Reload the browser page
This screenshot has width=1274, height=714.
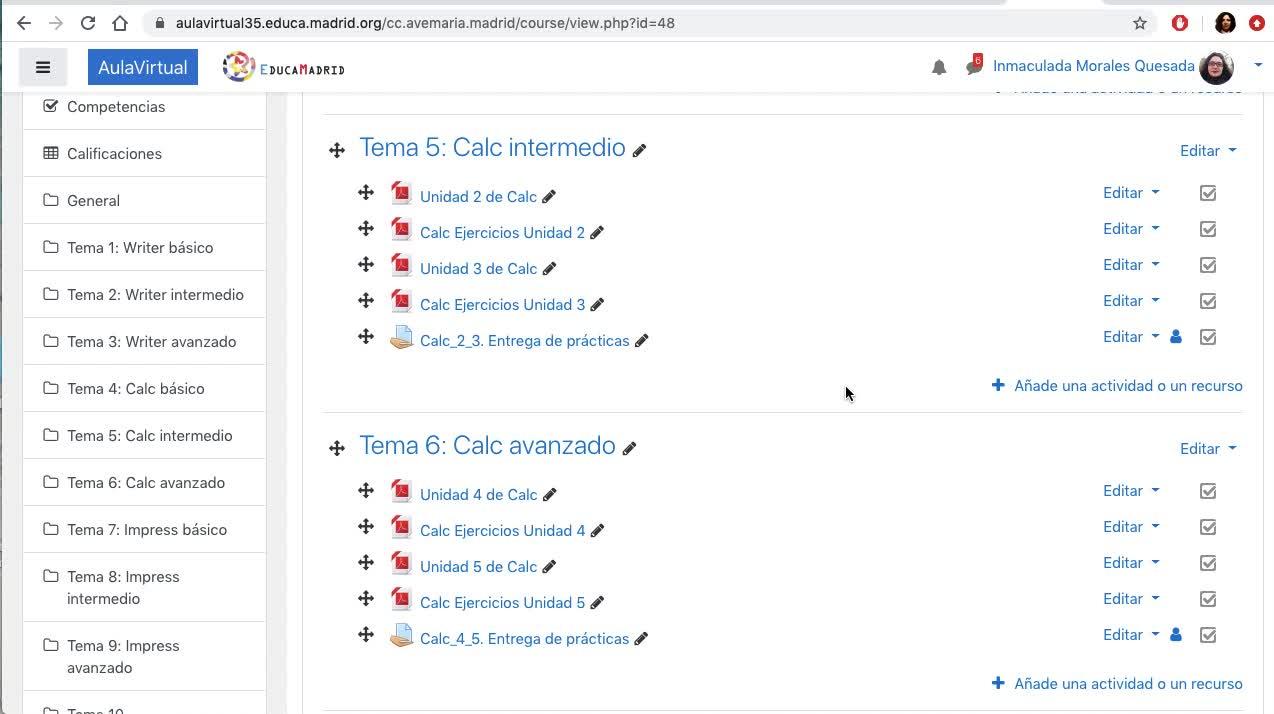pos(88,23)
